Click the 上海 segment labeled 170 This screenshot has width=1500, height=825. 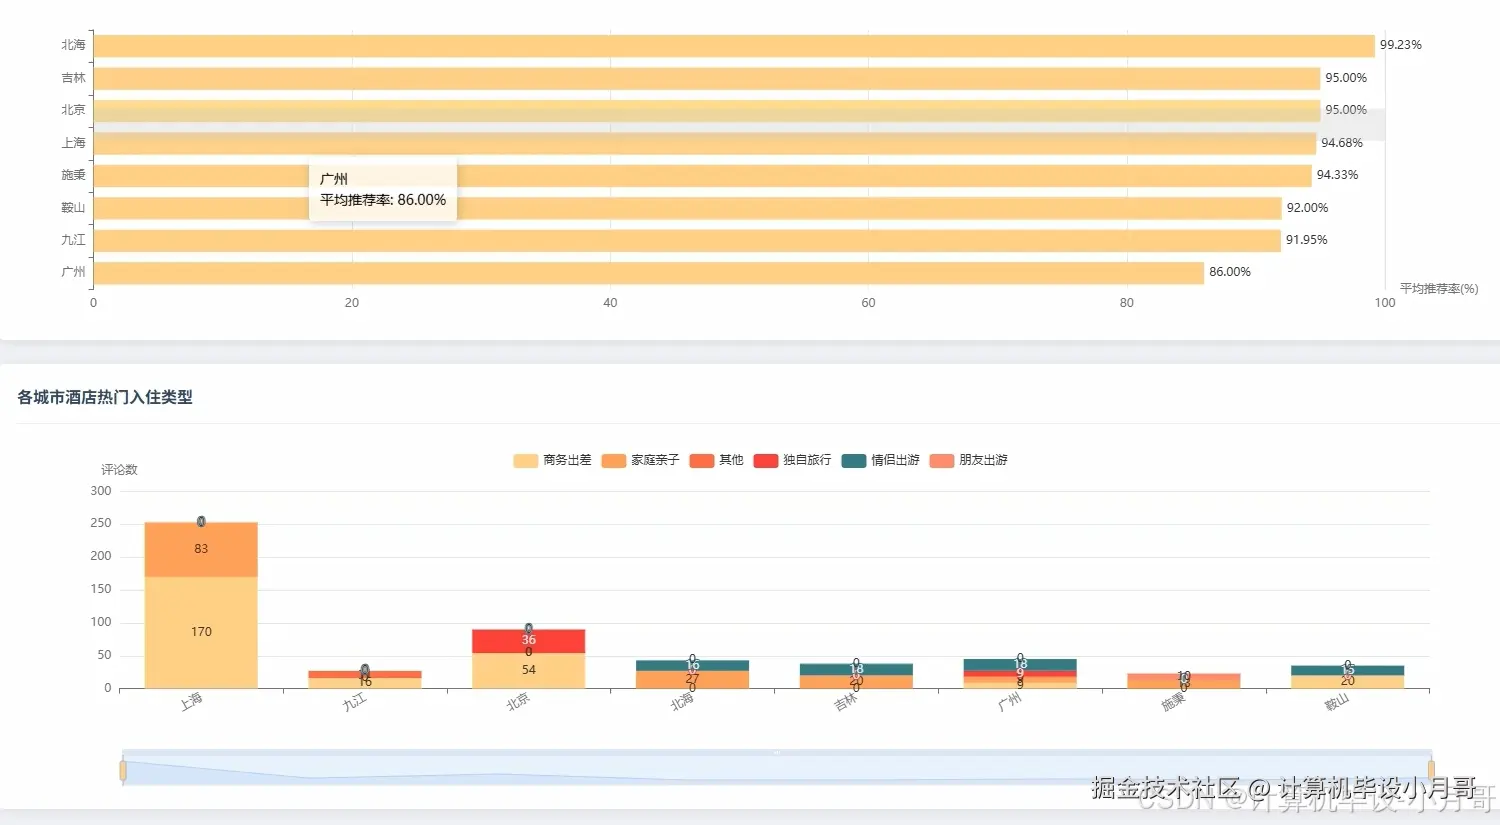pyautogui.click(x=201, y=632)
